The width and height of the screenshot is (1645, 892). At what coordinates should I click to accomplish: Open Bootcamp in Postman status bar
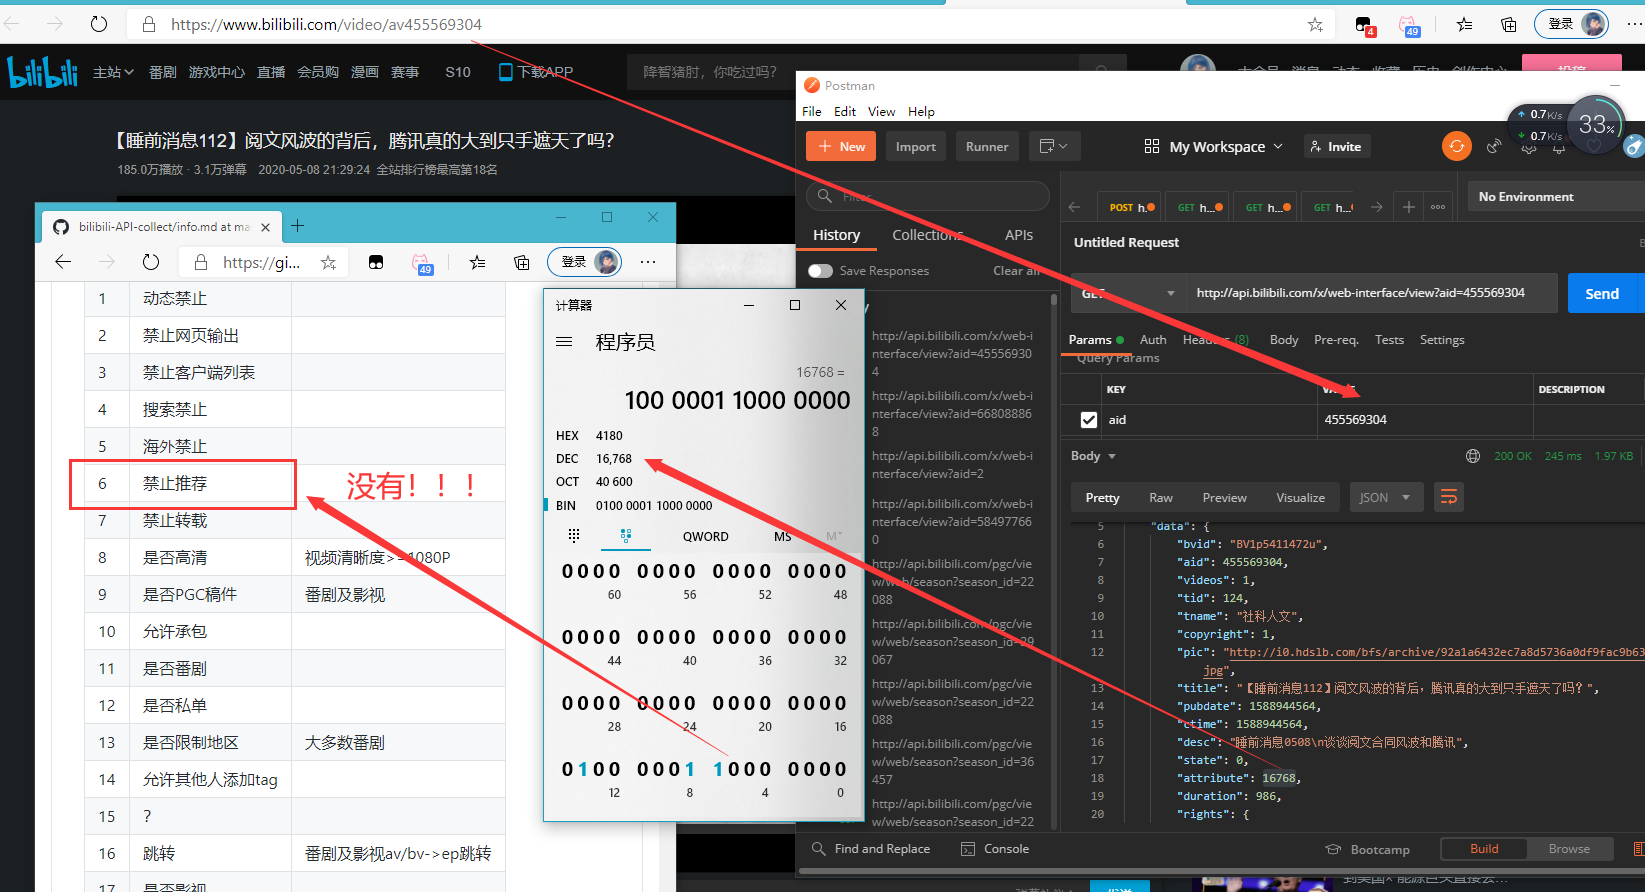(1368, 850)
